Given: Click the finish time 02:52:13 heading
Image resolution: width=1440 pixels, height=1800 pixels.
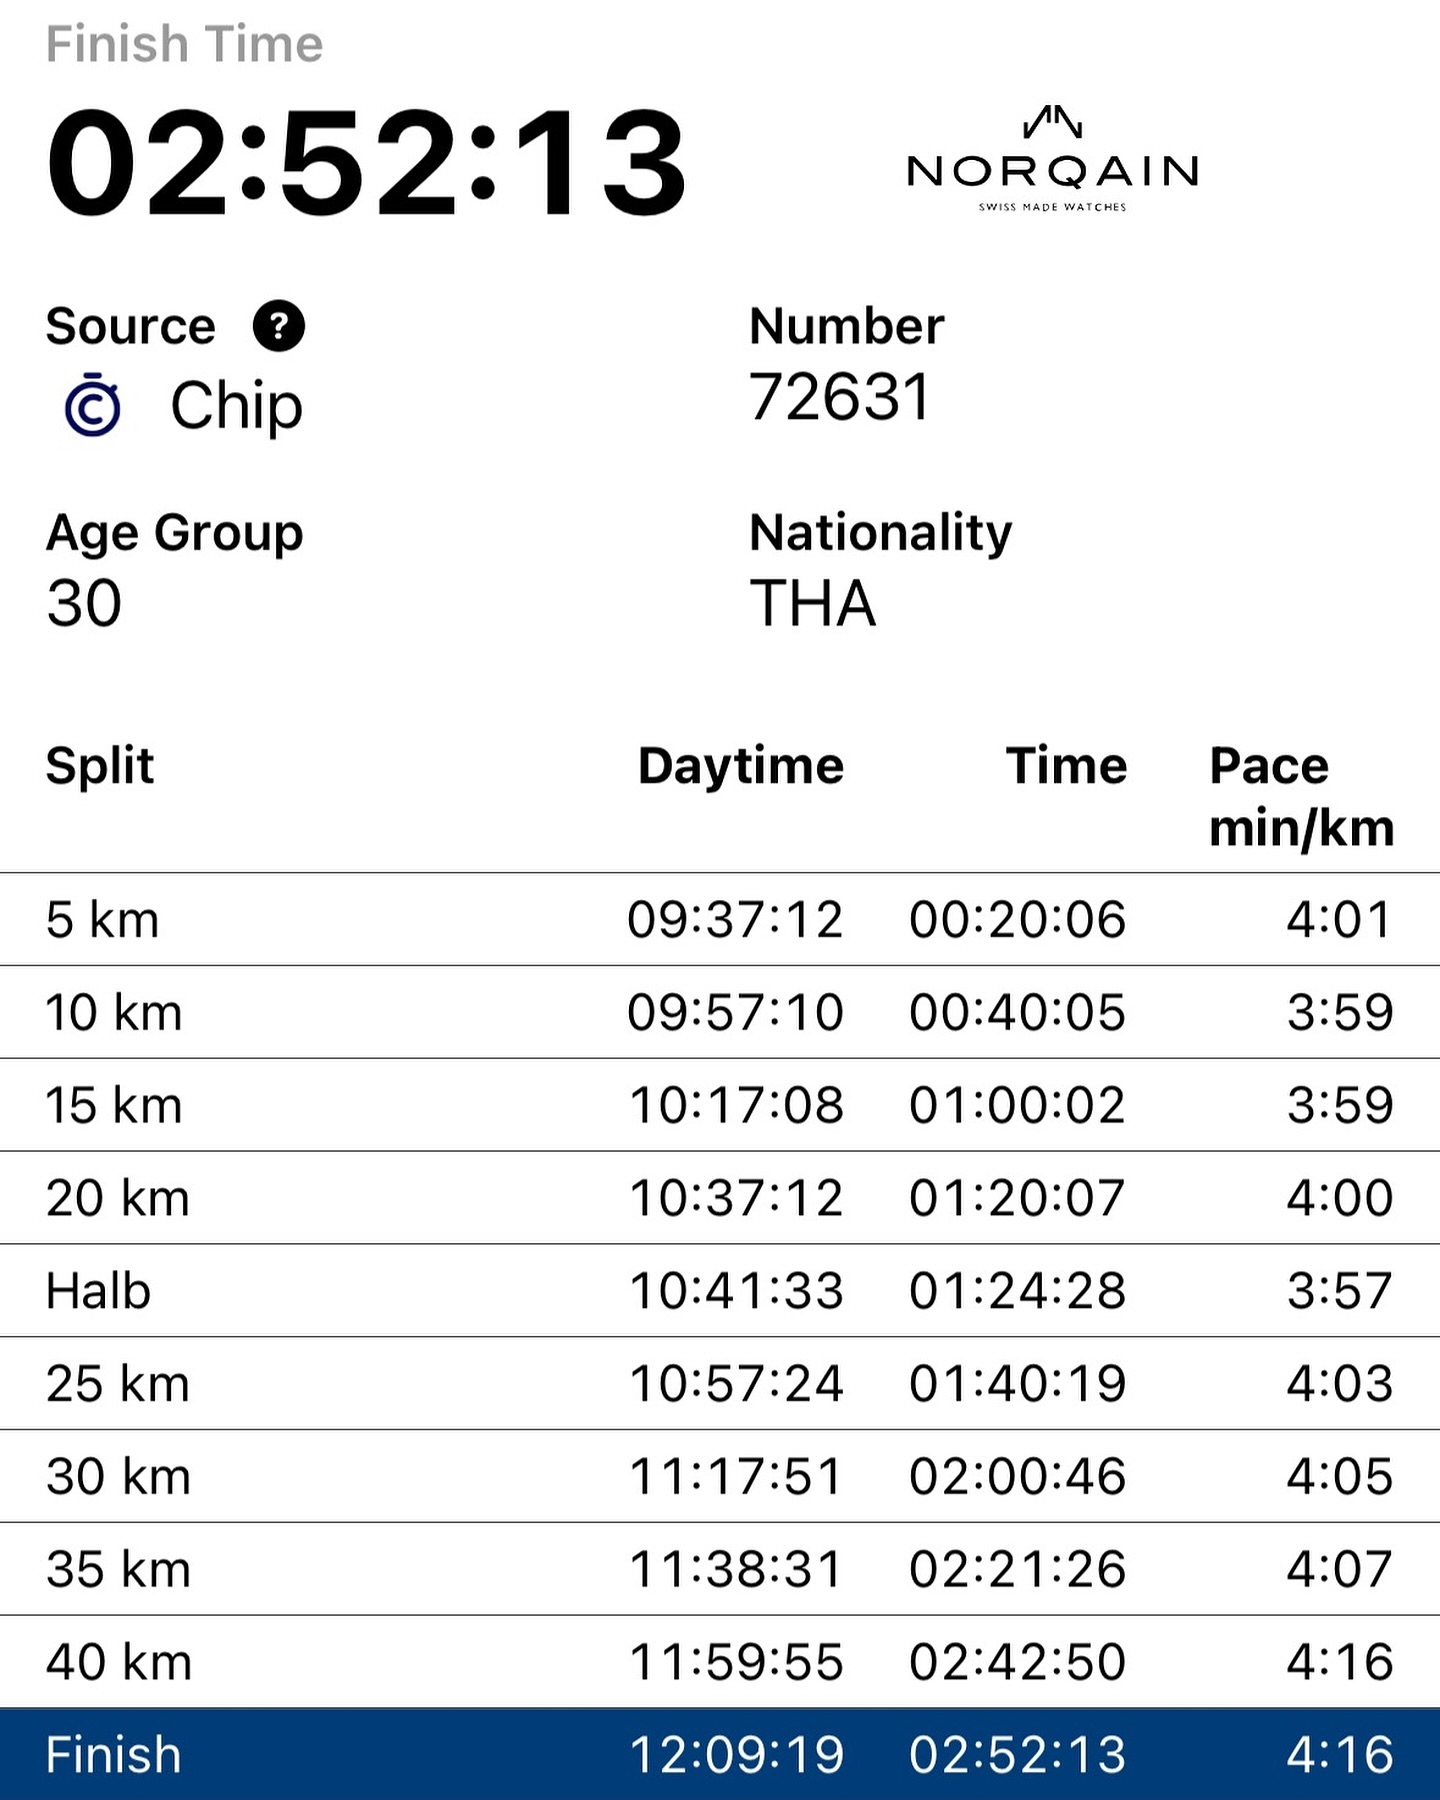Looking at the screenshot, I should (x=367, y=163).
